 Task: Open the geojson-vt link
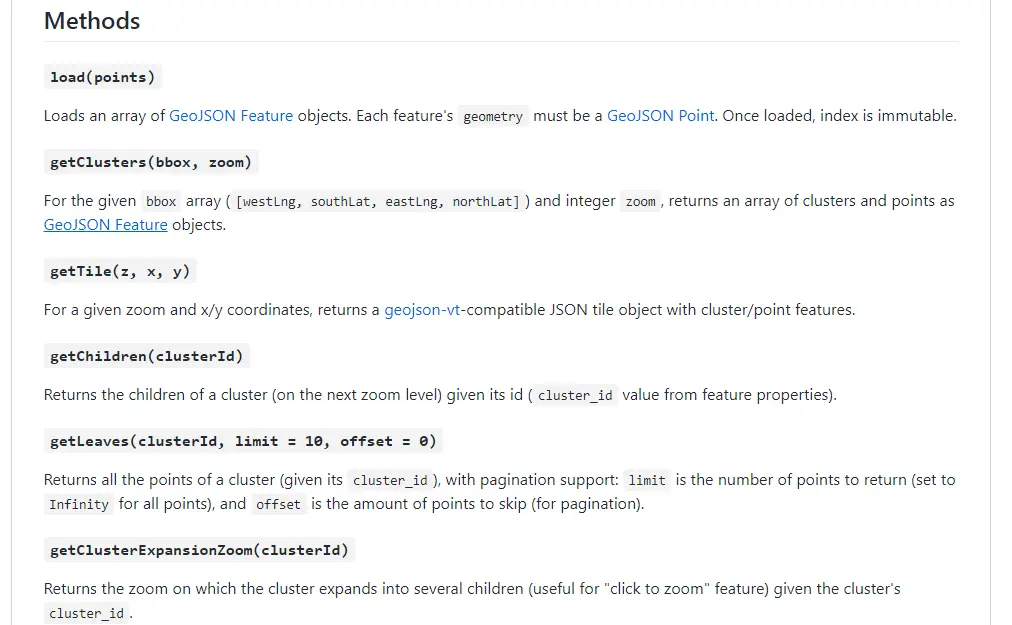(425, 310)
